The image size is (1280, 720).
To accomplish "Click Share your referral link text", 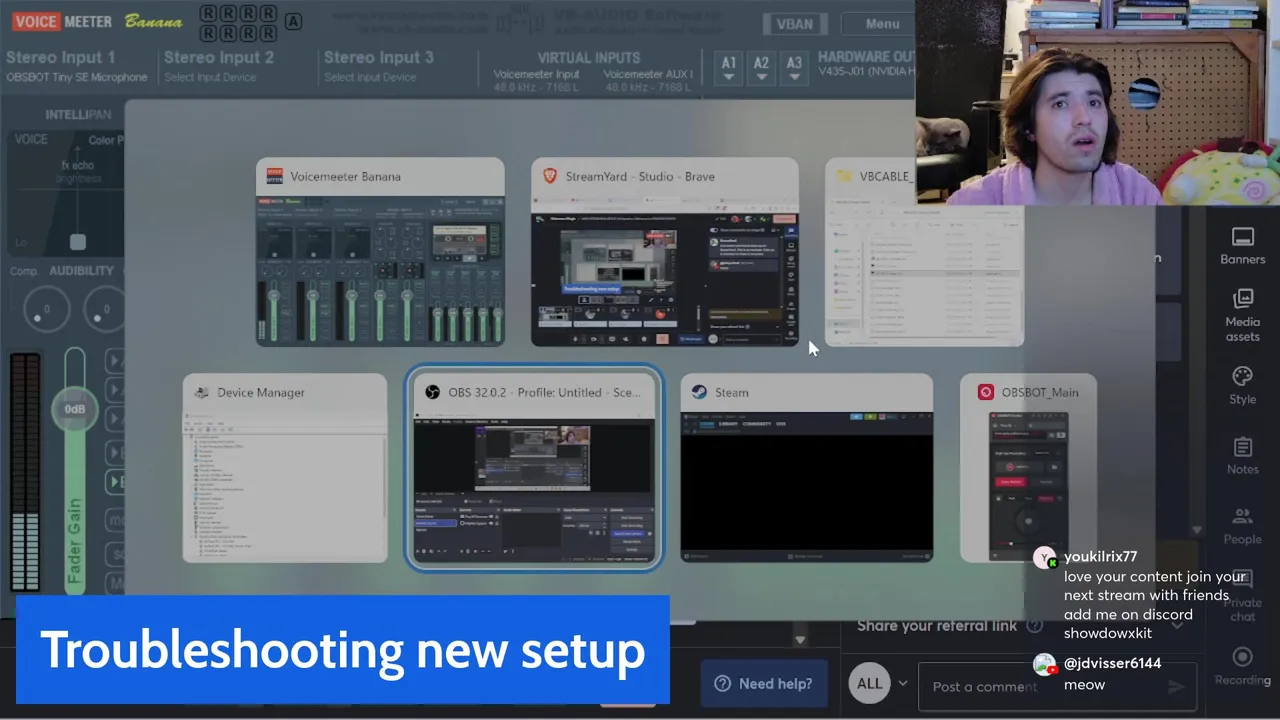I will pyautogui.click(x=937, y=626).
